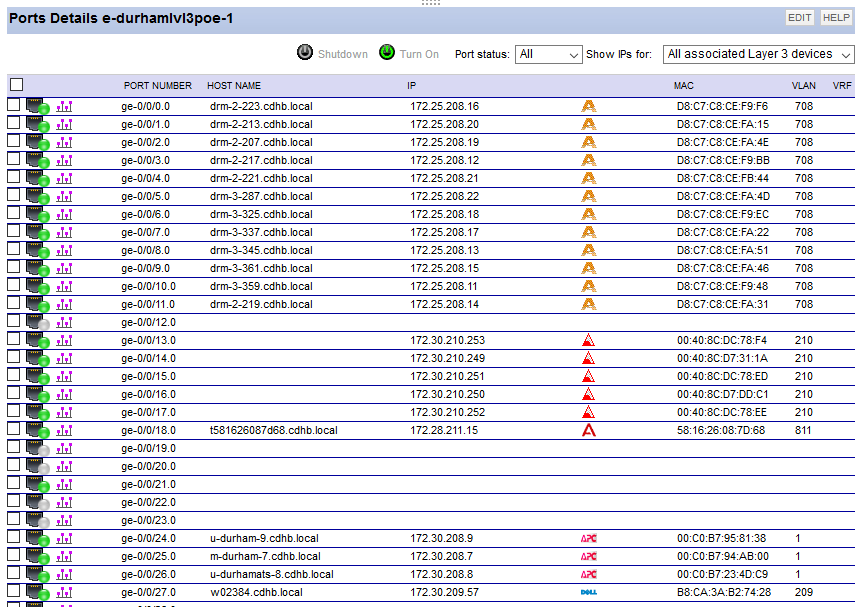Open traffic graph icon for ge-0/0/10.0
Image resolution: width=863 pixels, height=607 pixels.
(x=64, y=287)
